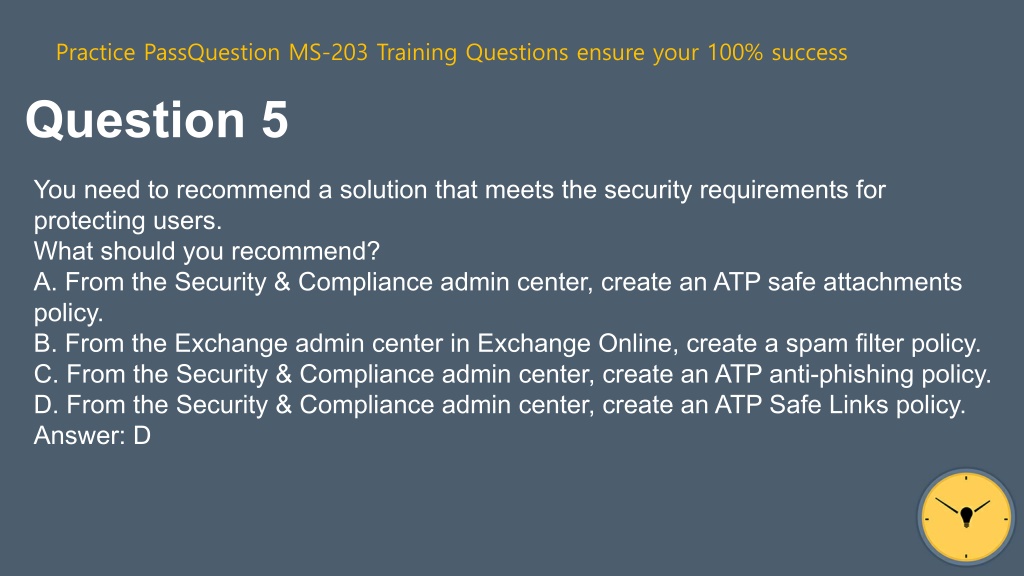Select option D ATP Safe Links policy
Viewport: 1024px width, 576px height.
point(500,404)
